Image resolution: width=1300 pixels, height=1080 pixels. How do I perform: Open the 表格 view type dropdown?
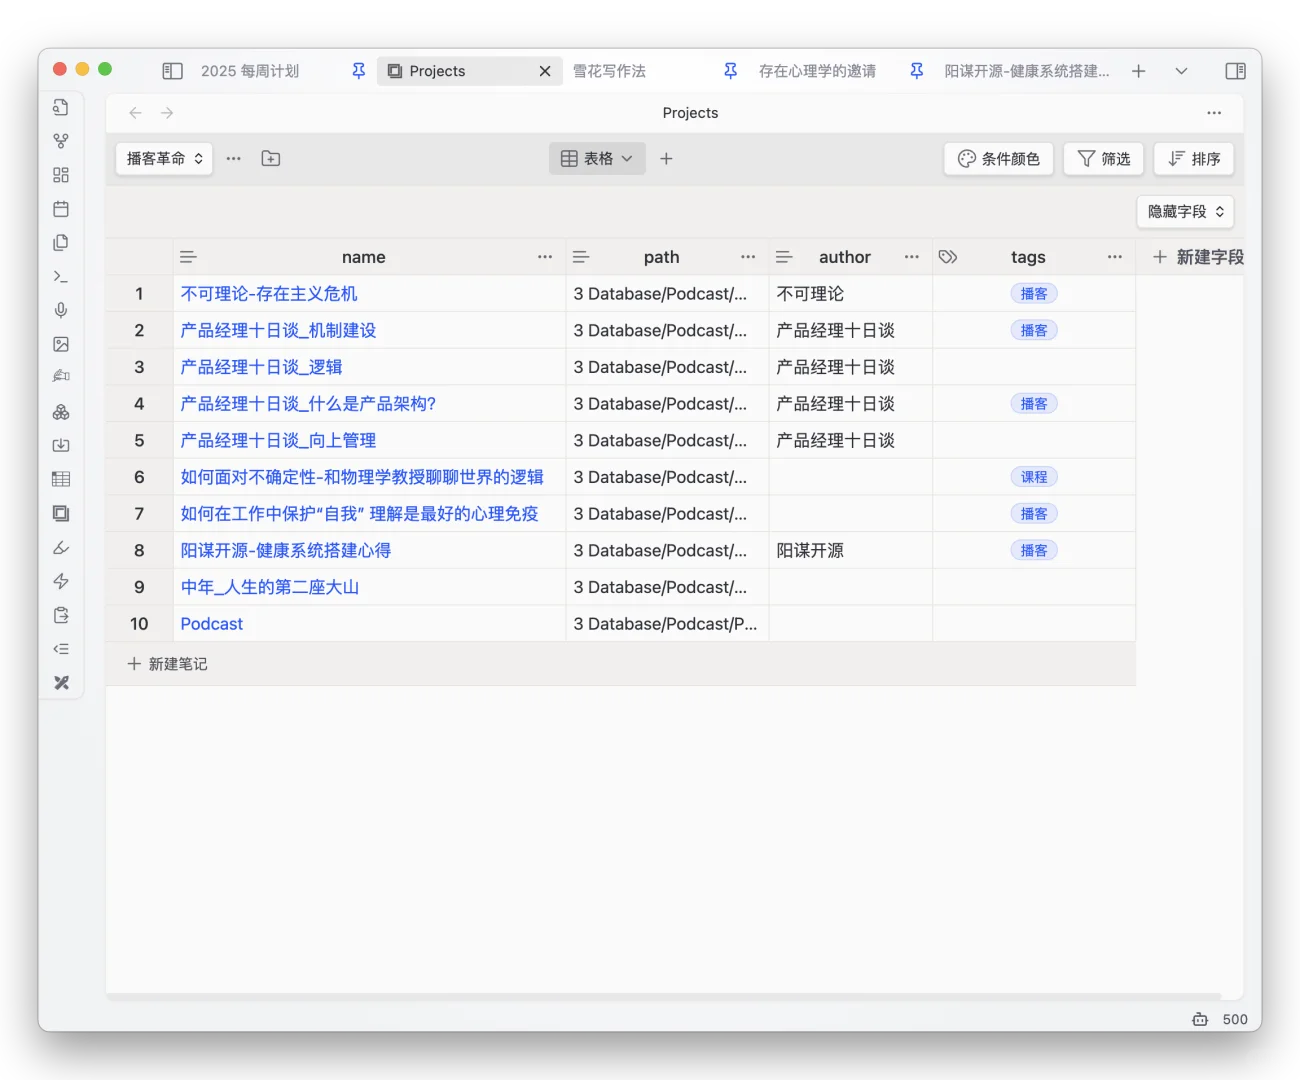[597, 158]
